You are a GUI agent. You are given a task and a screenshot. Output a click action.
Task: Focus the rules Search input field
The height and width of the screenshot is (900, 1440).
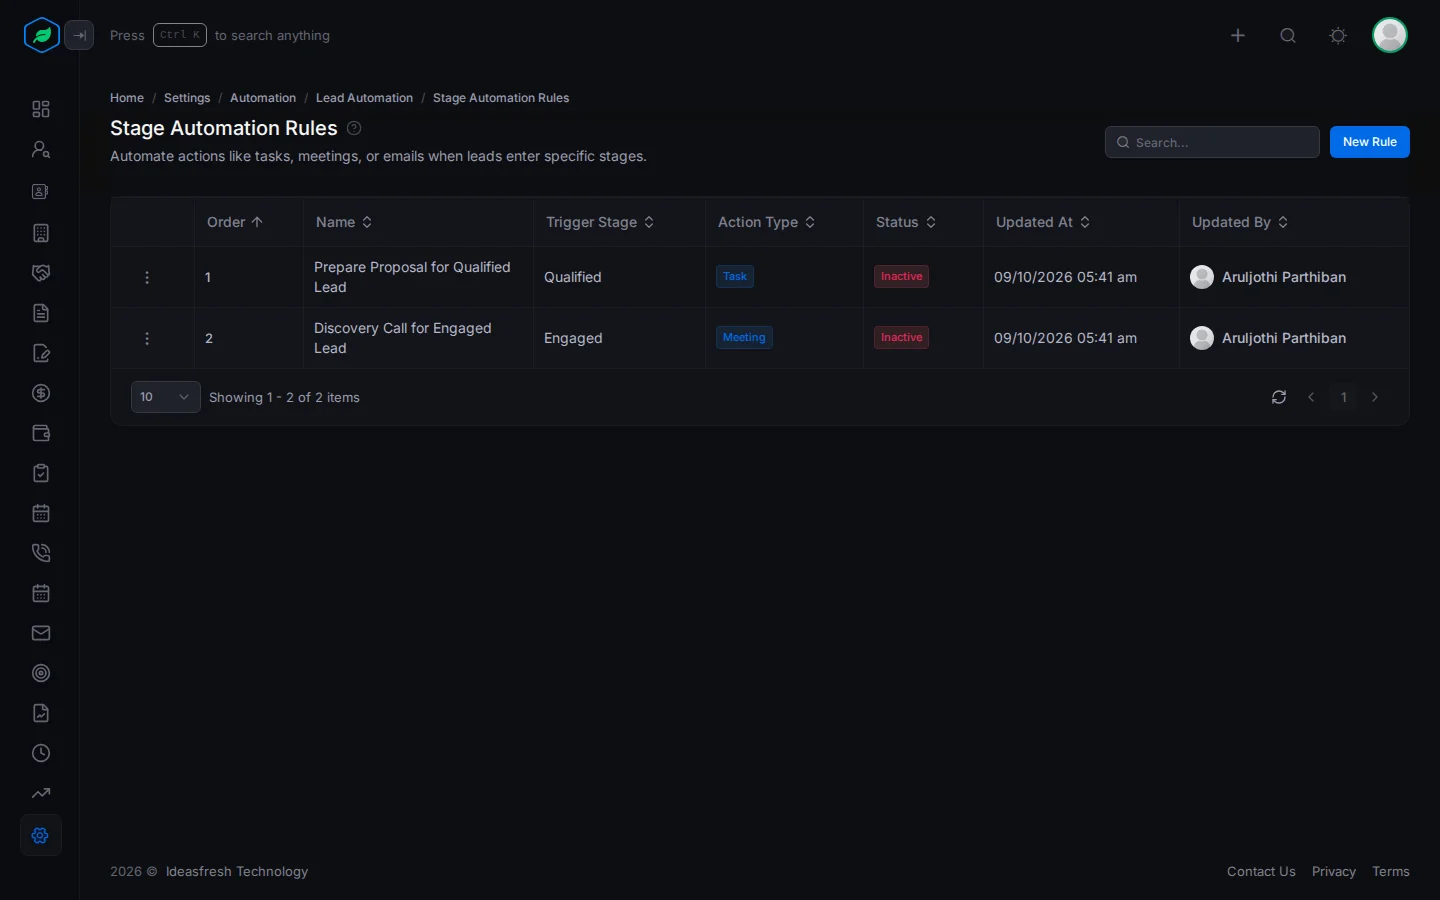pyautogui.click(x=1212, y=142)
